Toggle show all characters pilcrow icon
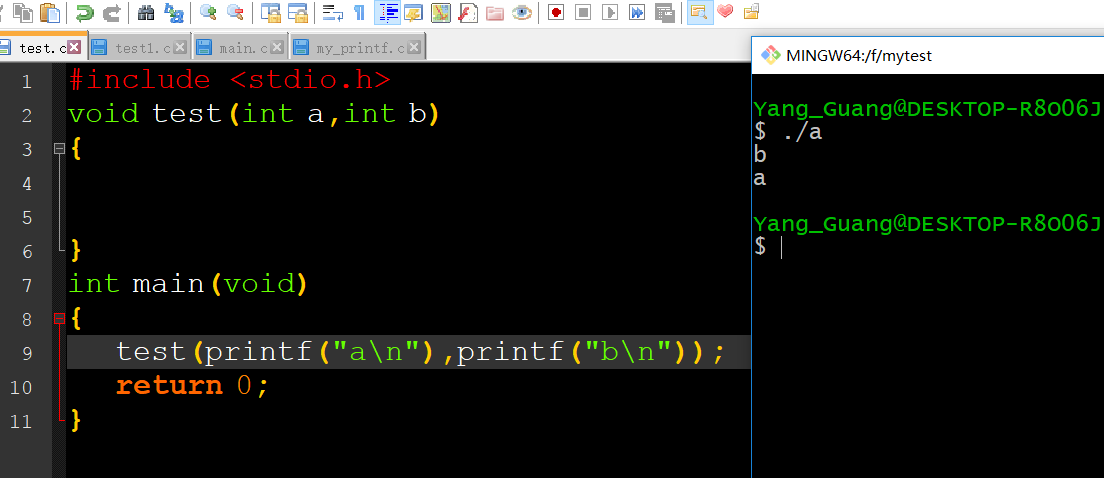The image size is (1104, 478). 359,12
